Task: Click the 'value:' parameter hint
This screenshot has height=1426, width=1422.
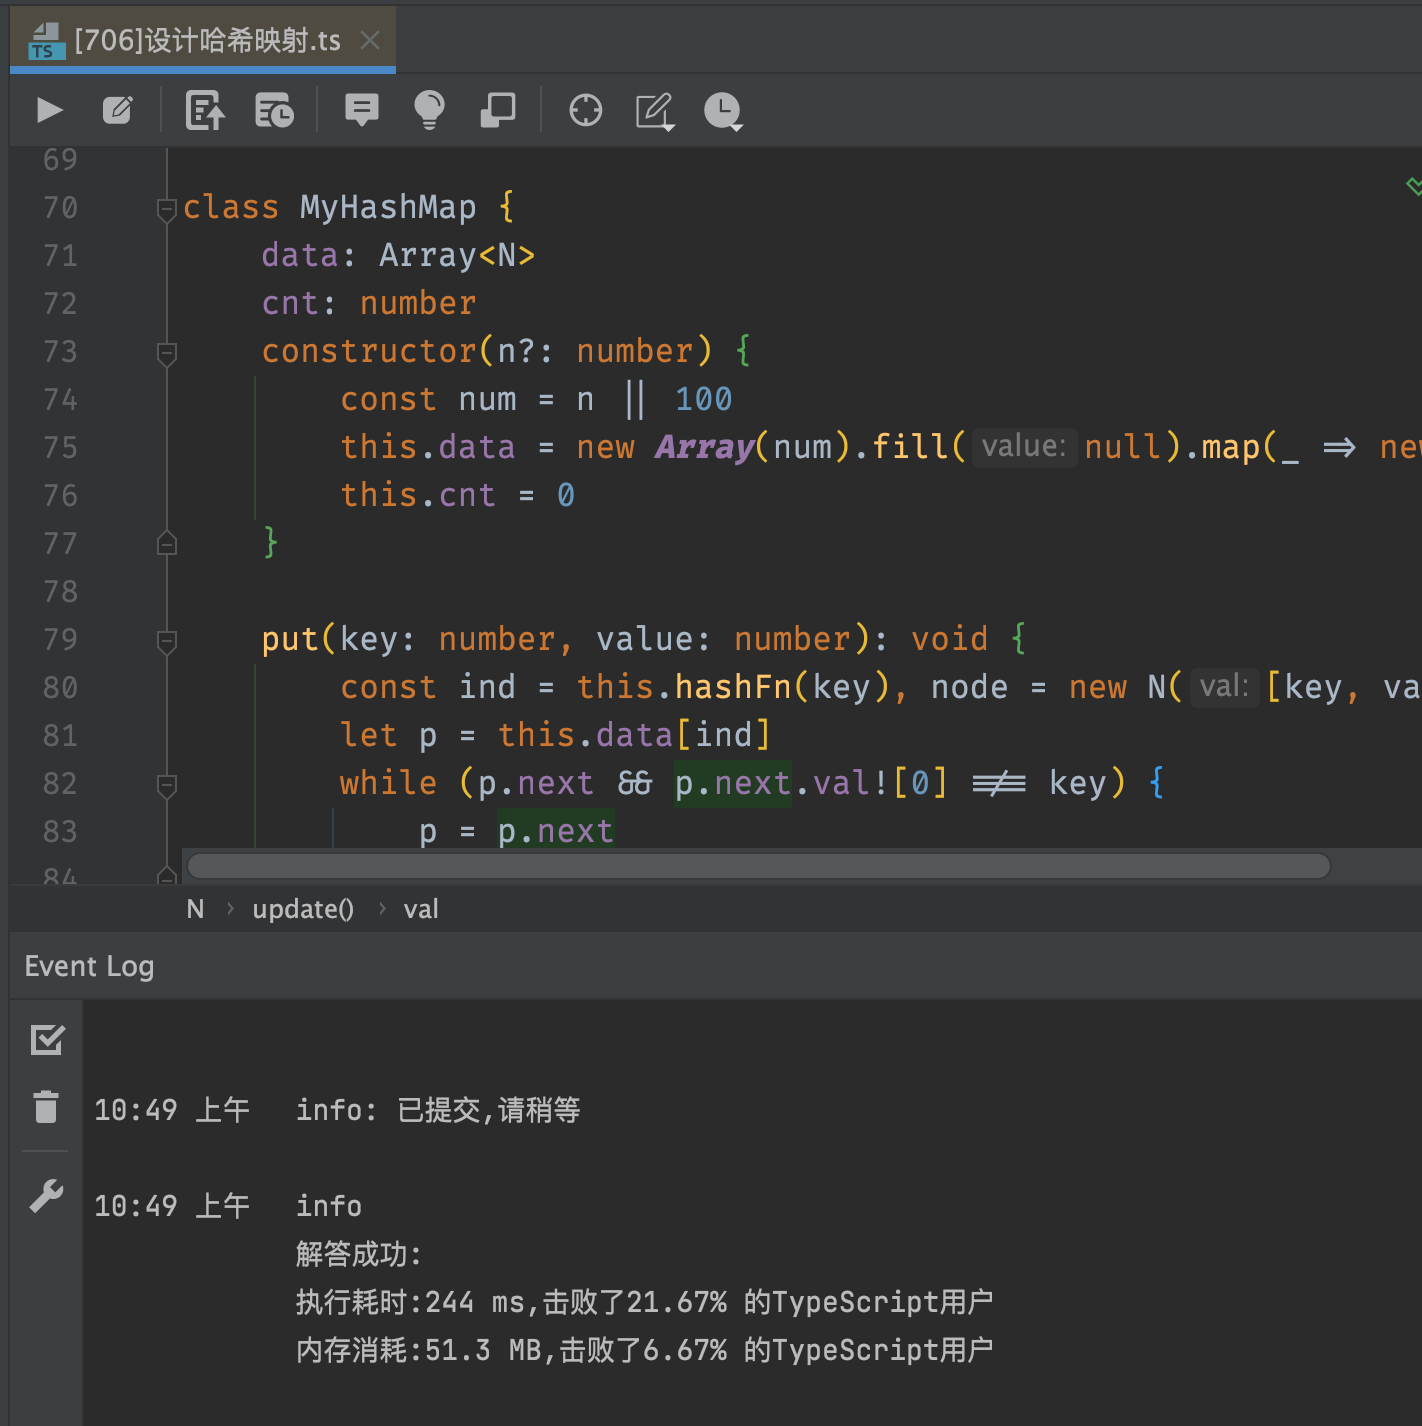Action: click(1024, 446)
